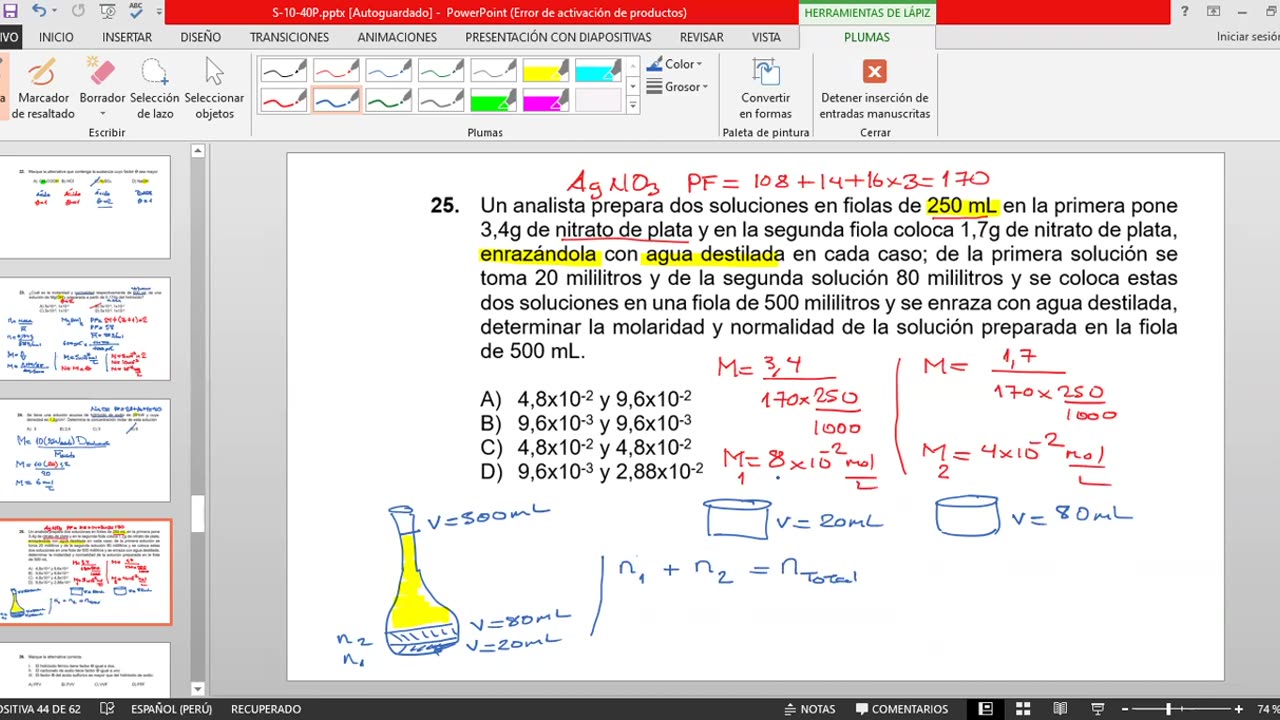This screenshot has height=720, width=1280.
Task: Click zoom out minus button
Action: click(x=1123, y=709)
